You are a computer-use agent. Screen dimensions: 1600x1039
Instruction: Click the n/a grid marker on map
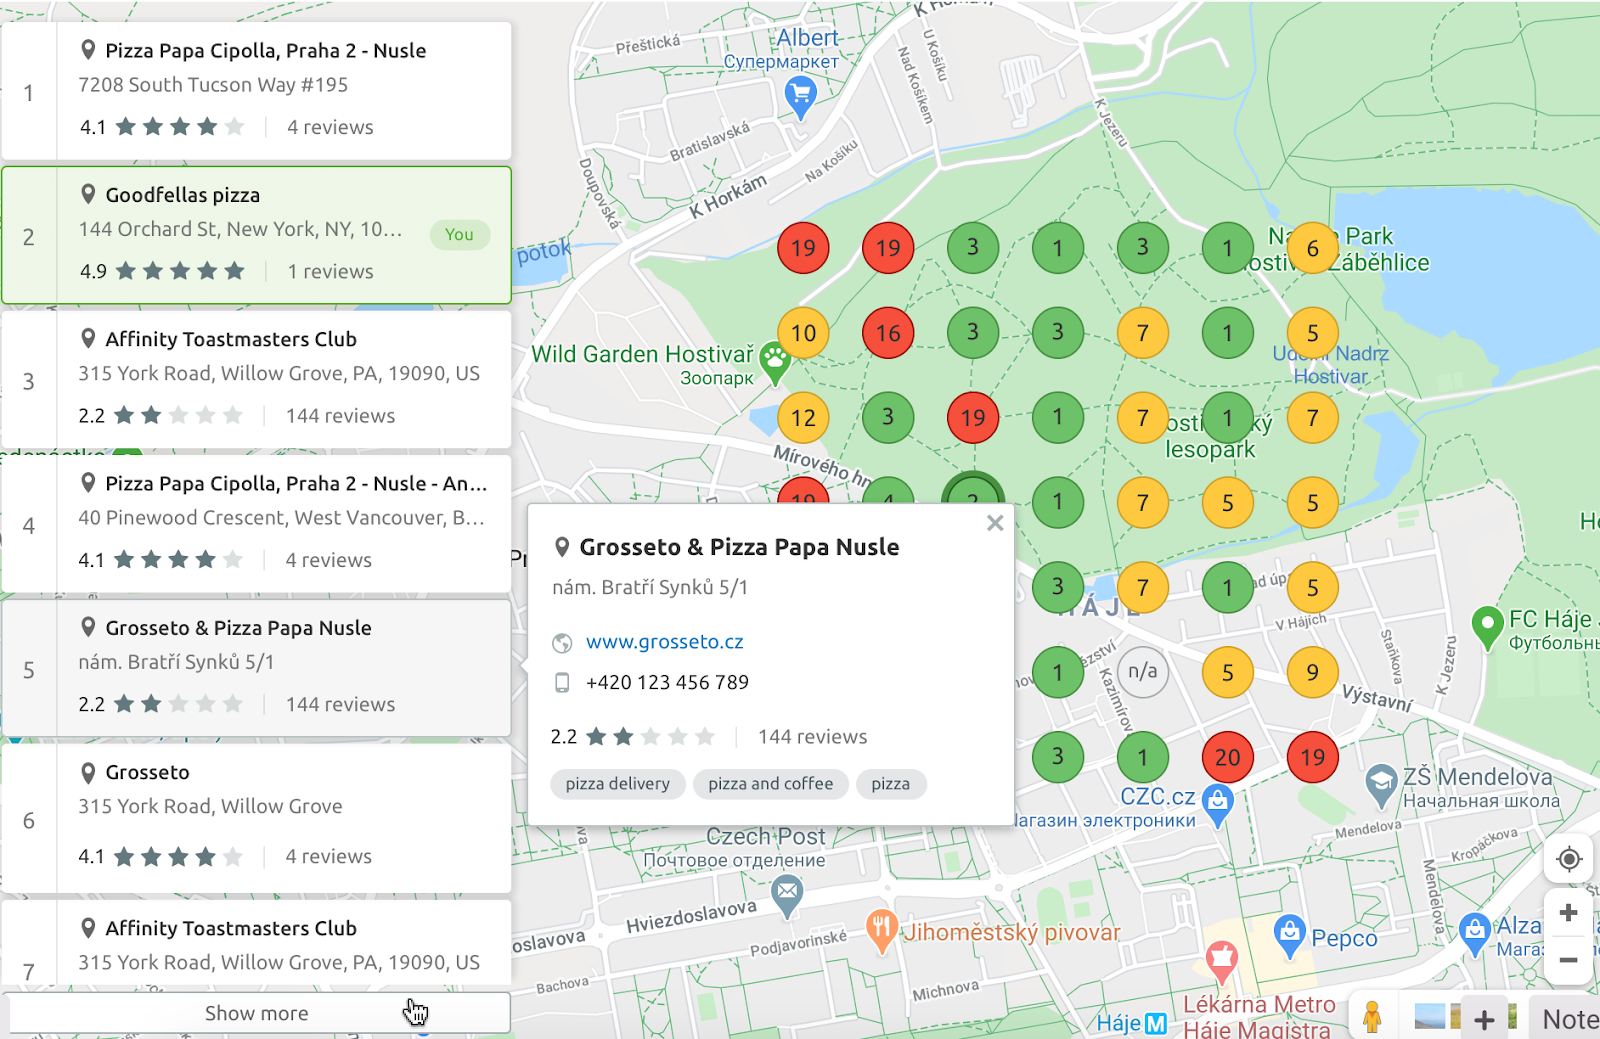[x=1142, y=672]
